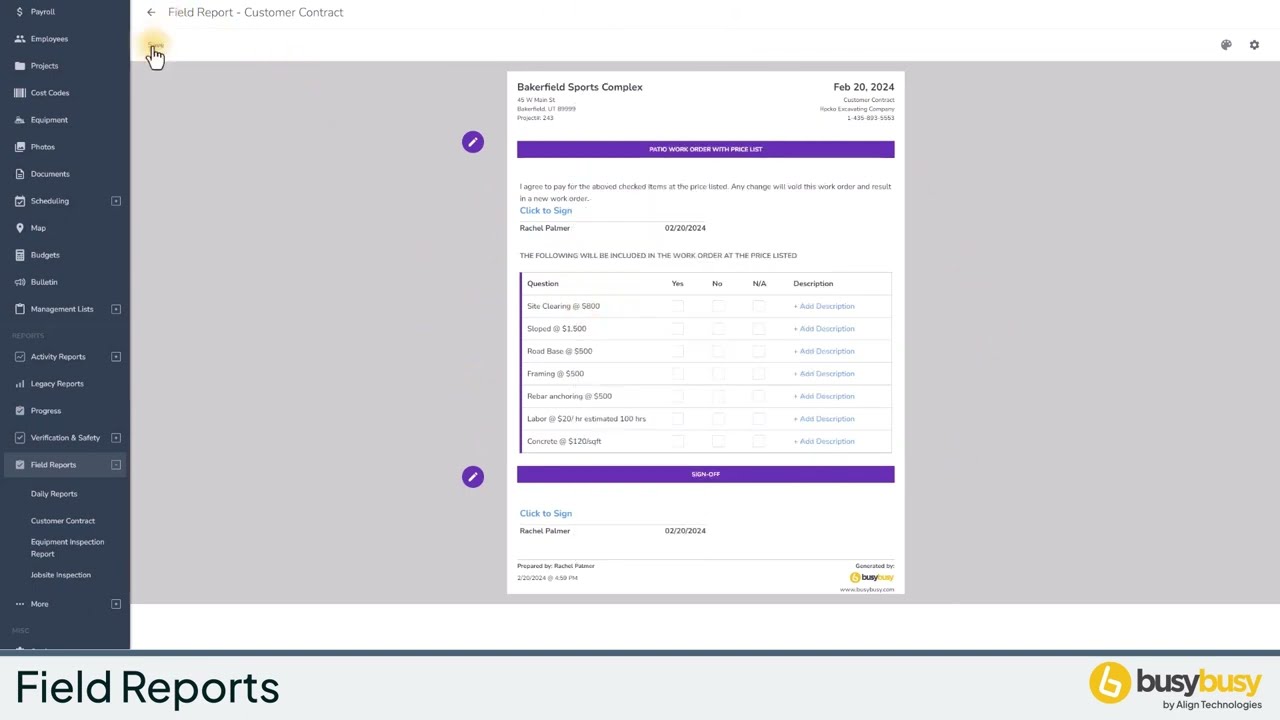This screenshot has height=720, width=1280.
Task: Click Bakerfield Sports Complex title
Action: coord(580,87)
